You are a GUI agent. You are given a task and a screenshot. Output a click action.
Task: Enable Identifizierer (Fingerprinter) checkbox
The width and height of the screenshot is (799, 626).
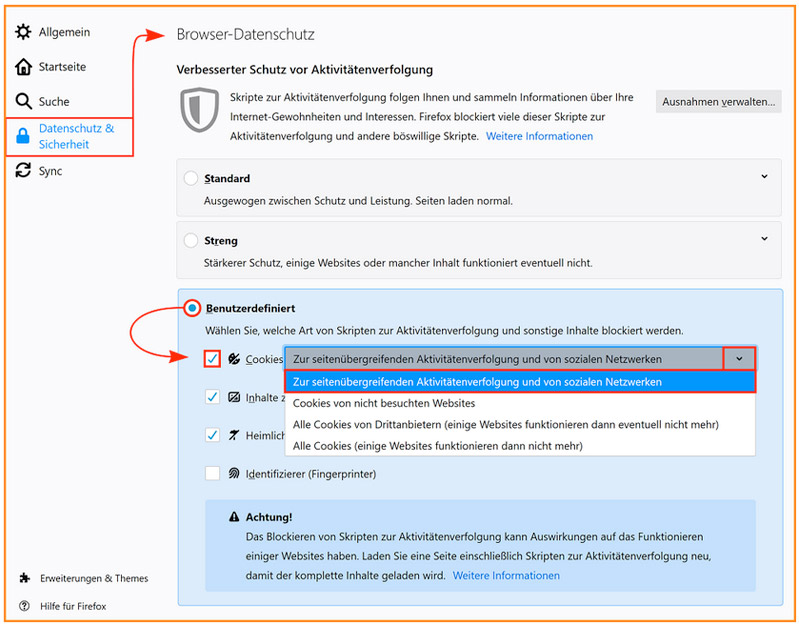click(212, 474)
